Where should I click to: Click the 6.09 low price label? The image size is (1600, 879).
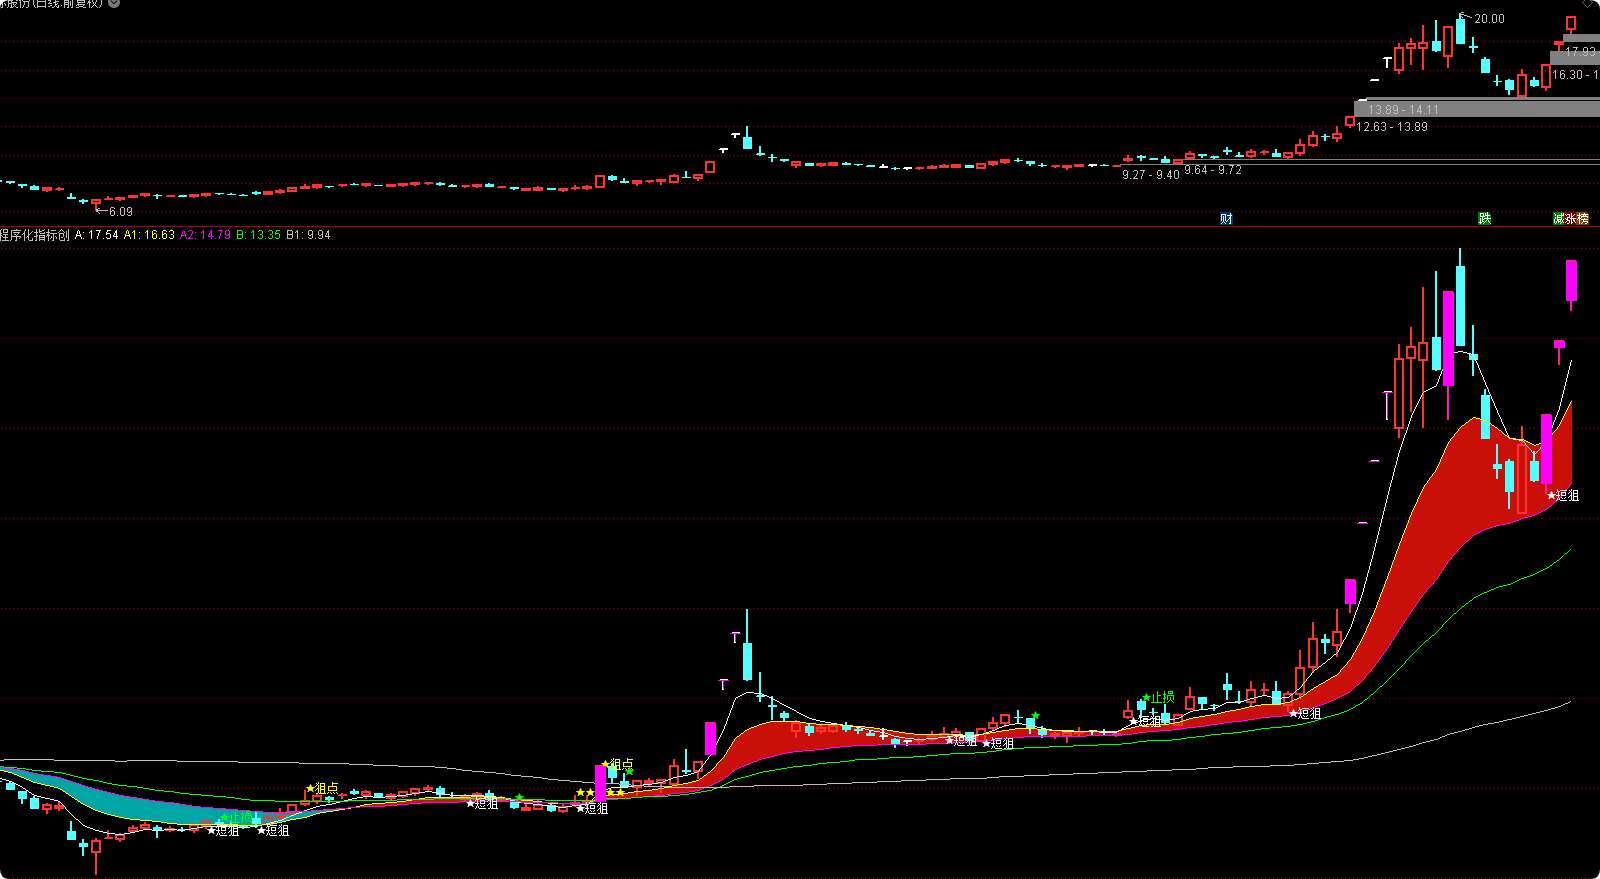tap(120, 212)
